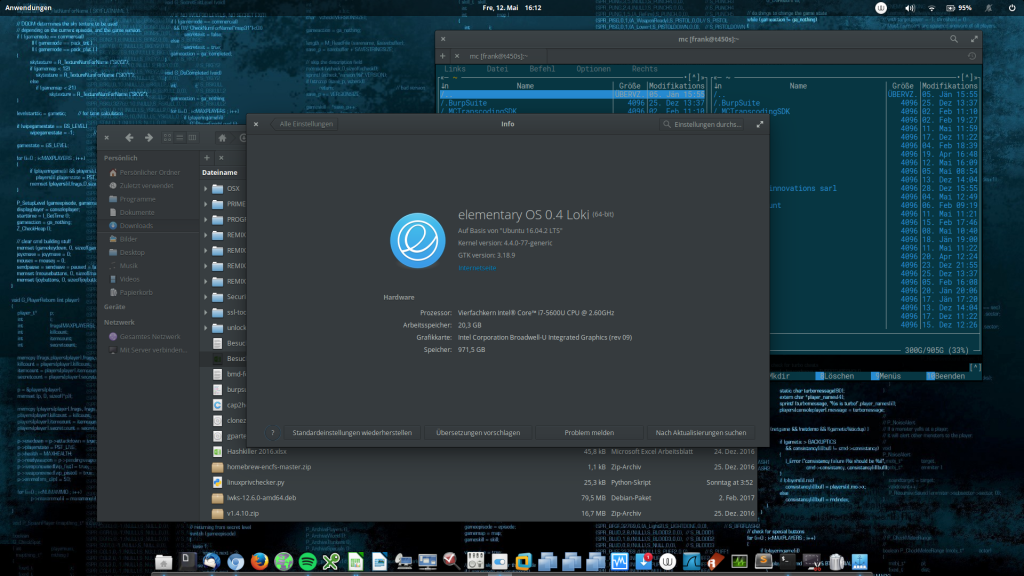Screen dimensions: 1024x576
Task: Click the volume indicator in top panel
Action: point(910,8)
